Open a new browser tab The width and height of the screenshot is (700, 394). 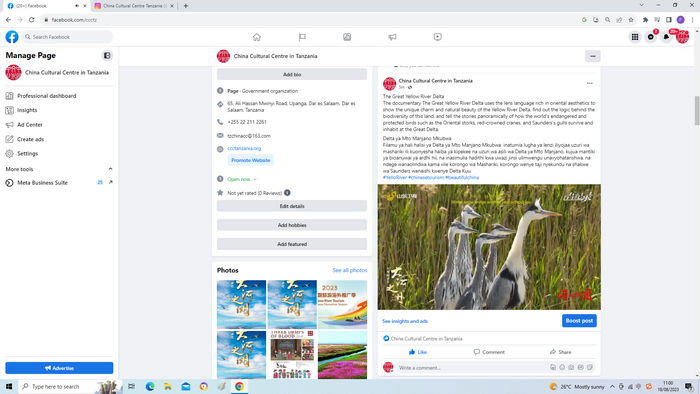186,6
